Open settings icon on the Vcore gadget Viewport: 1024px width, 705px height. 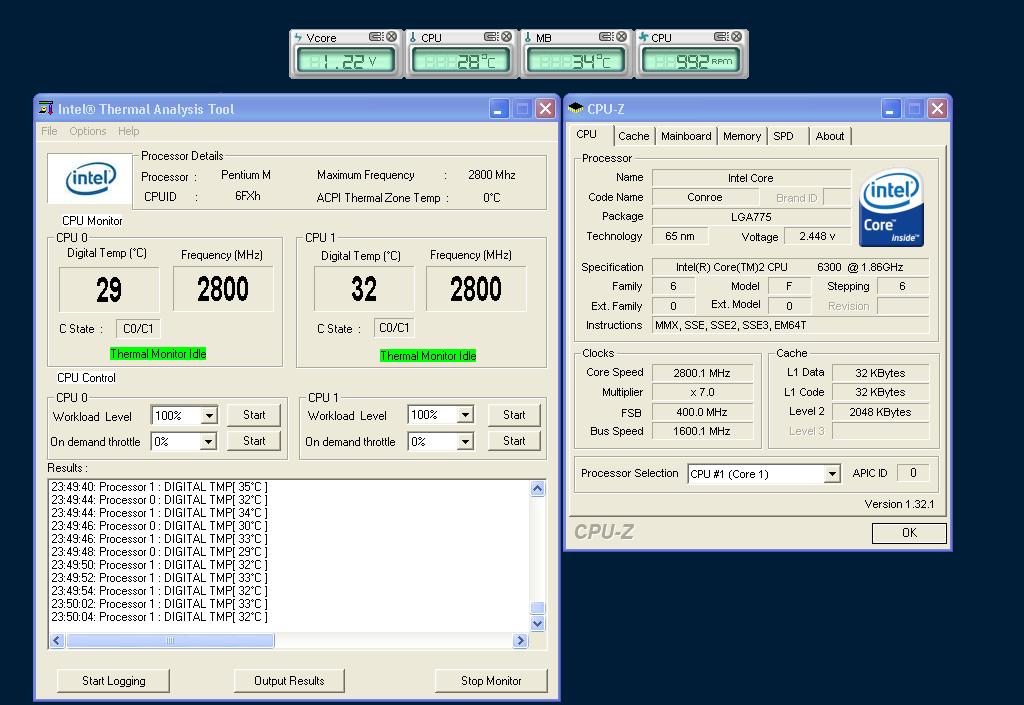[376, 37]
